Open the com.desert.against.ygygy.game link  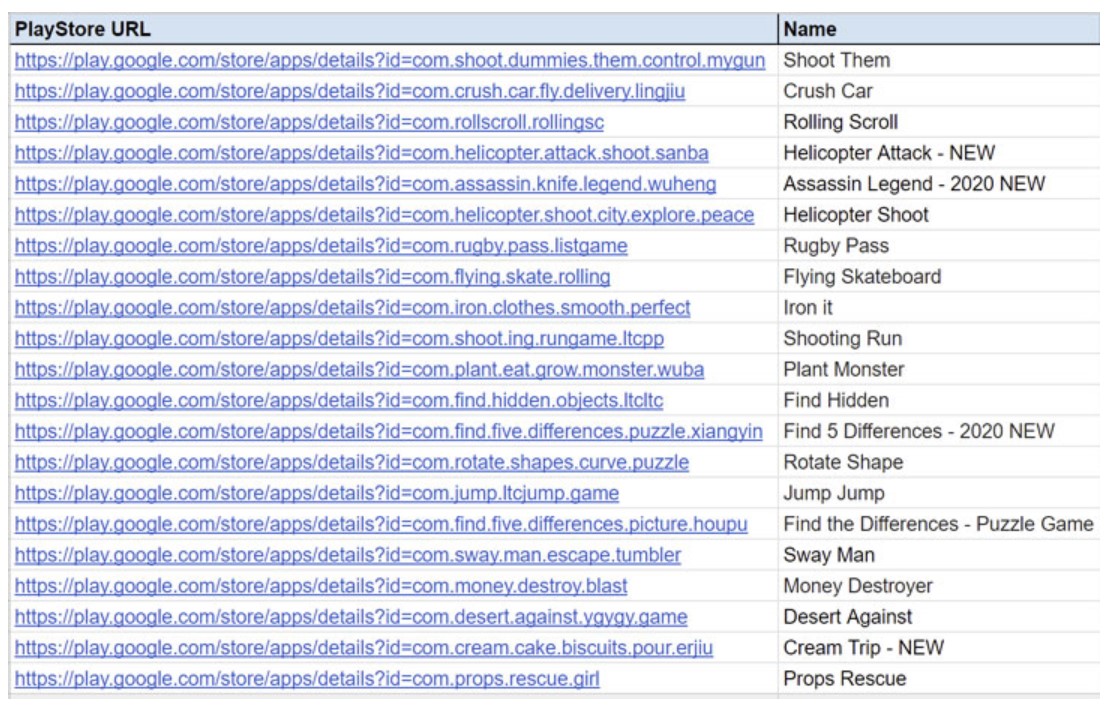click(351, 617)
